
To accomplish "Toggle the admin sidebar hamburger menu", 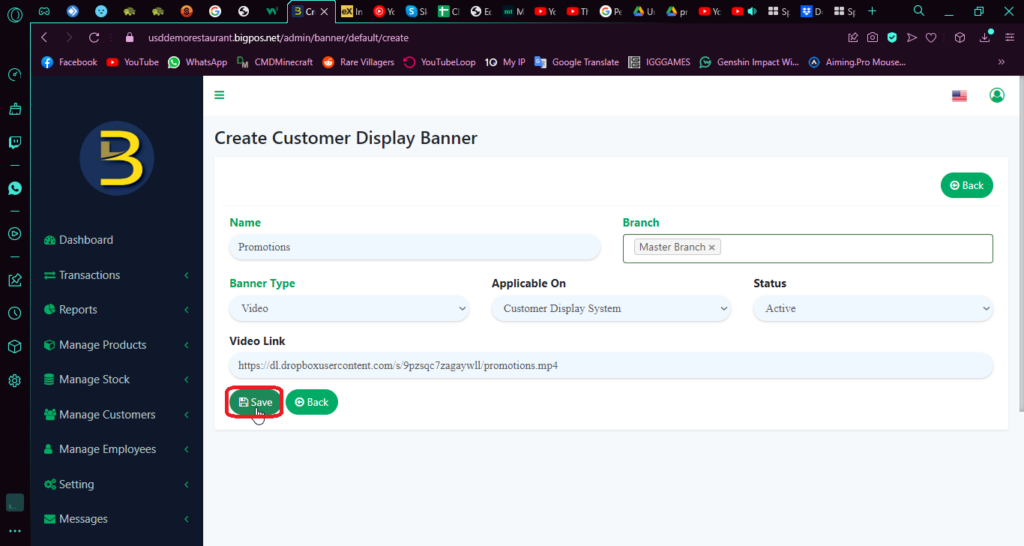I will tap(219, 95).
